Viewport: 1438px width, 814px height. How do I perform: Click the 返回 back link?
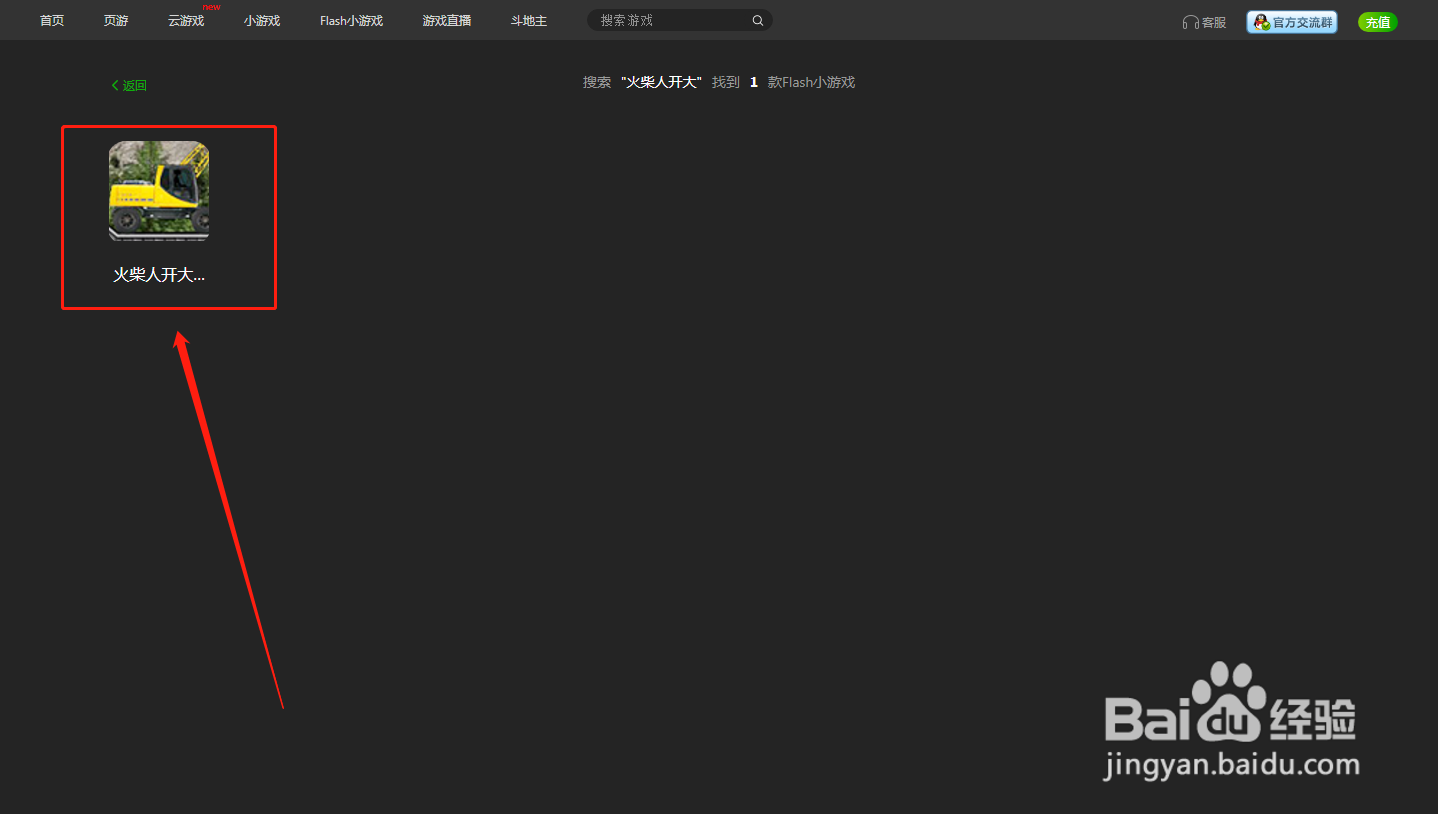point(129,86)
